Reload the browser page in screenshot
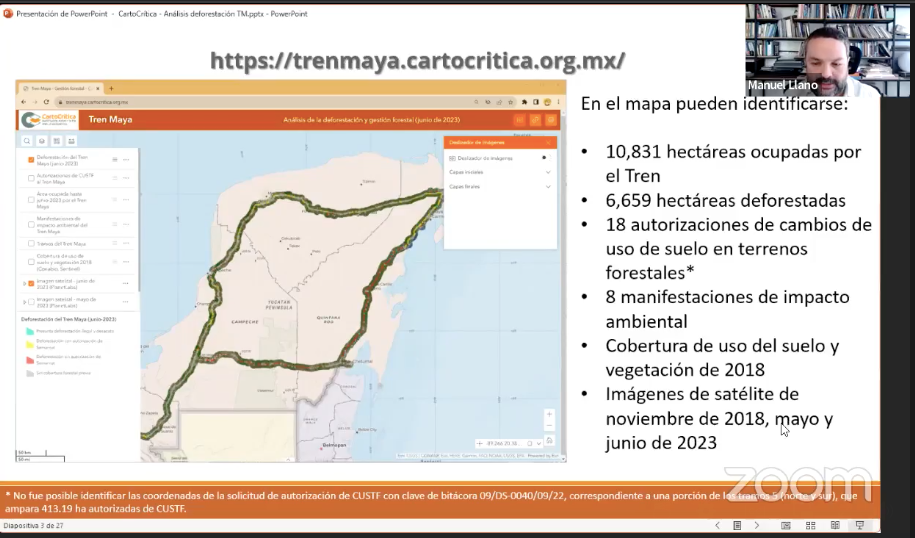Screen dimensions: 915x538 pyautogui.click(x=47, y=102)
